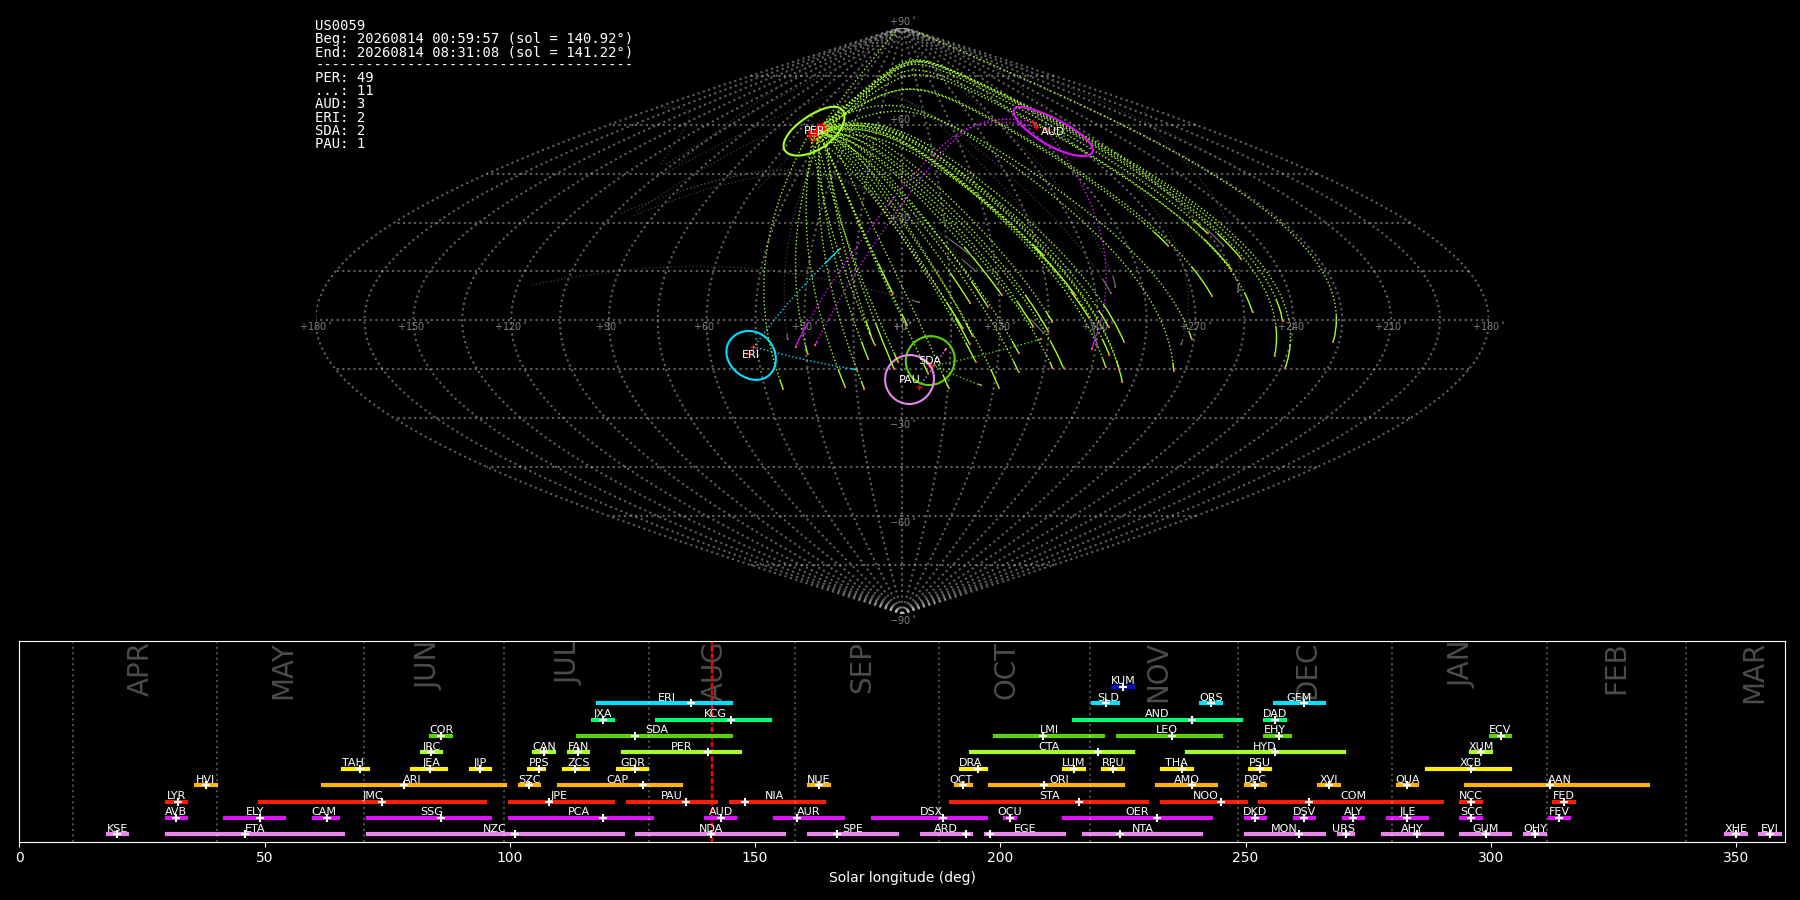The width and height of the screenshot is (1800, 900).
Task: Select the long AAN orange timeline bar
Action: coord(1557,785)
